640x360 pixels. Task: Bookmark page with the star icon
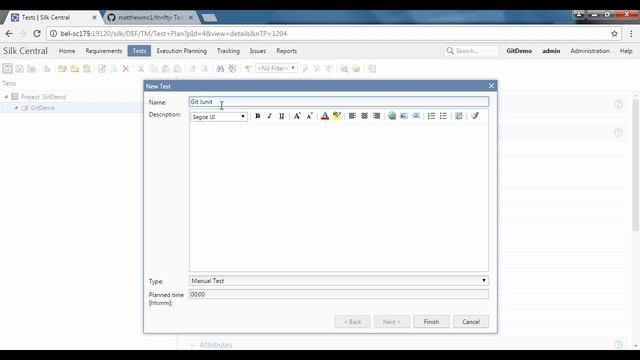[614, 34]
